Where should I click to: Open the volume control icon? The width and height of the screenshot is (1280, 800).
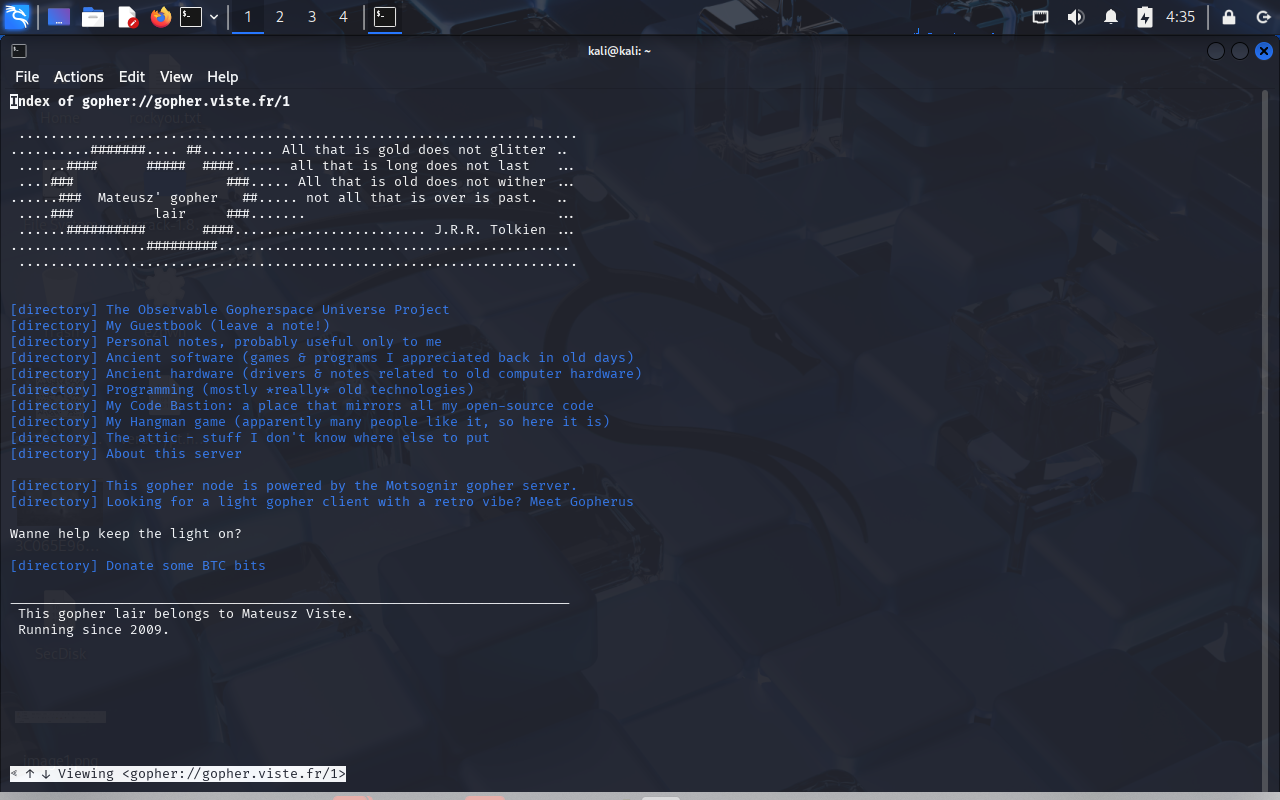coord(1076,17)
